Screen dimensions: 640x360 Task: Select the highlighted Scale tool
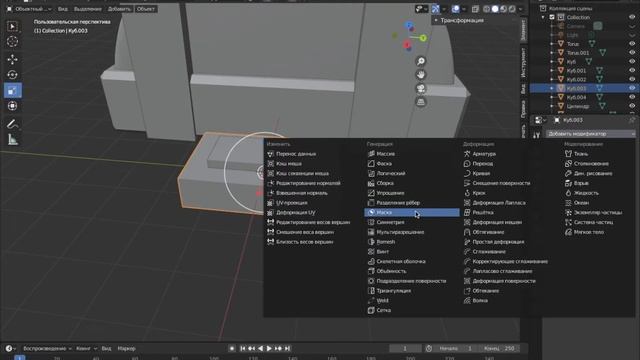[13, 91]
